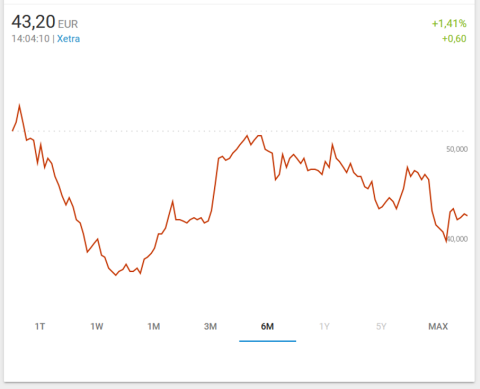This screenshot has width=480, height=389.
Task: Show the 1M chart period
Action: pyautogui.click(x=154, y=326)
